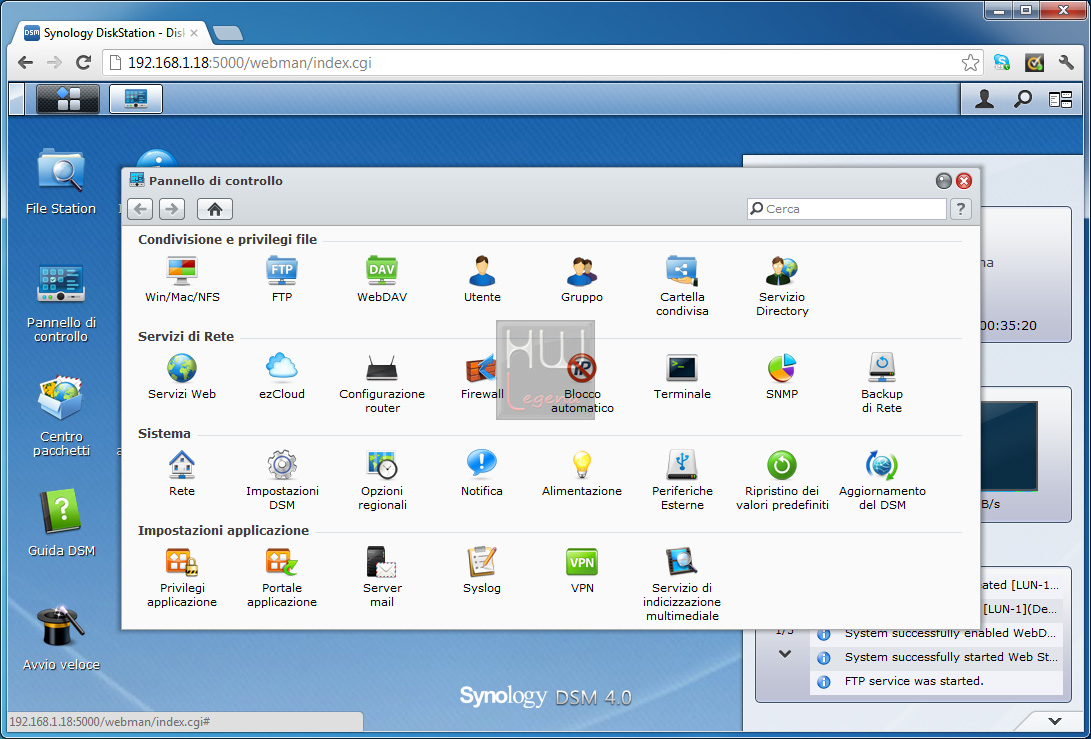Open control panel help question mark
This screenshot has width=1091, height=739.
tap(961, 209)
